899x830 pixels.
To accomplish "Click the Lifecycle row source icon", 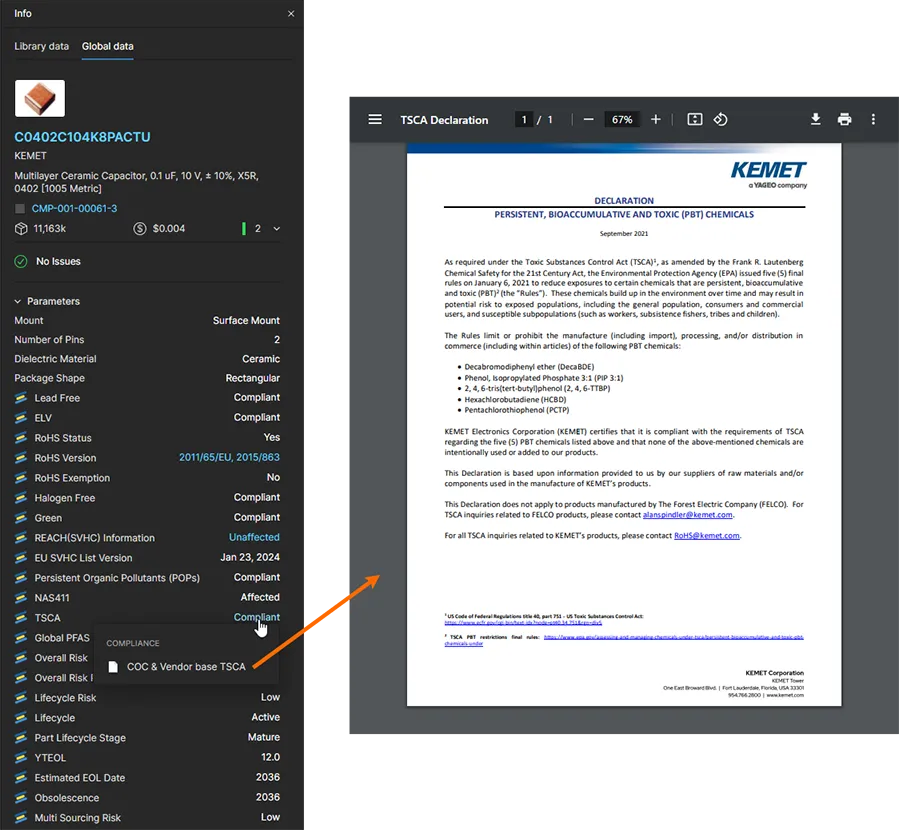I will (21, 718).
